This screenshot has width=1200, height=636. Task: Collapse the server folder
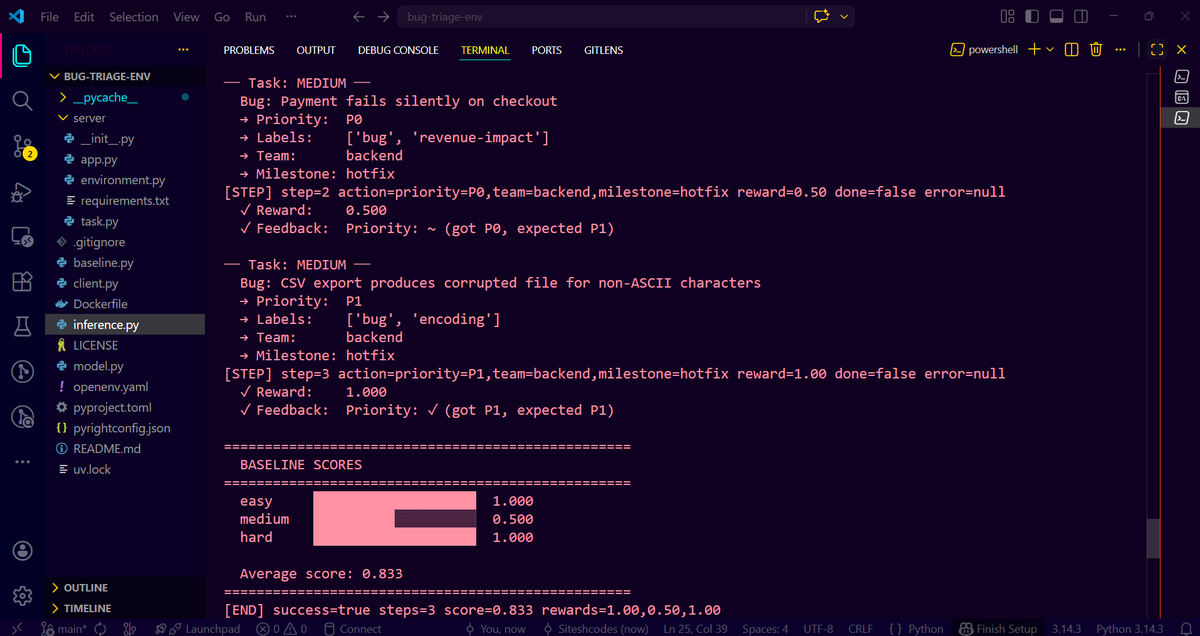tap(89, 118)
